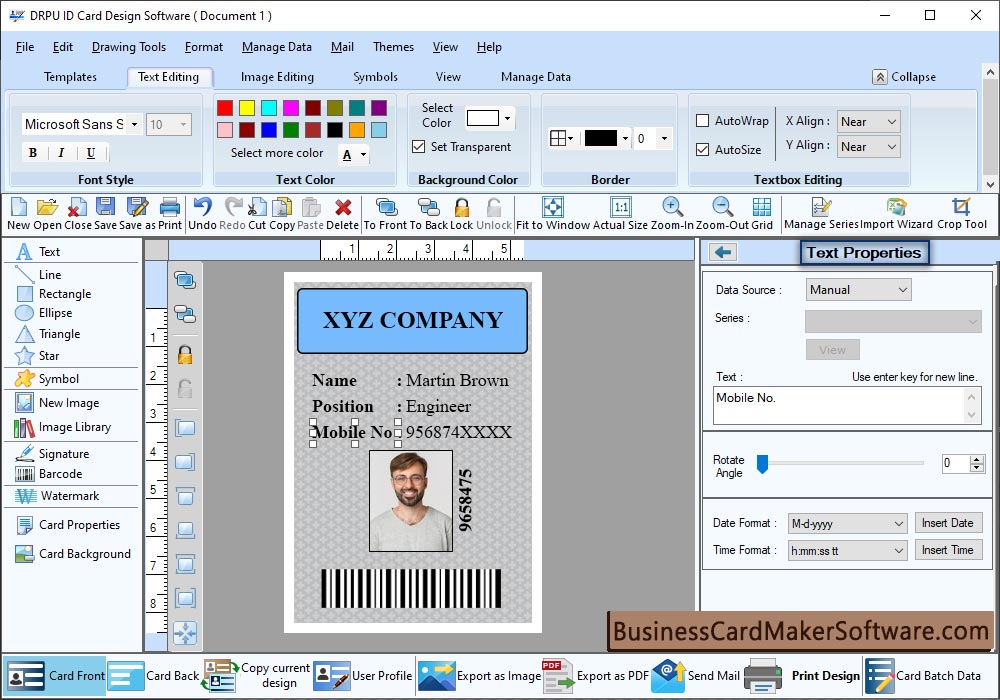Toggle Underline font style
The width and height of the screenshot is (1000, 700).
coord(91,153)
